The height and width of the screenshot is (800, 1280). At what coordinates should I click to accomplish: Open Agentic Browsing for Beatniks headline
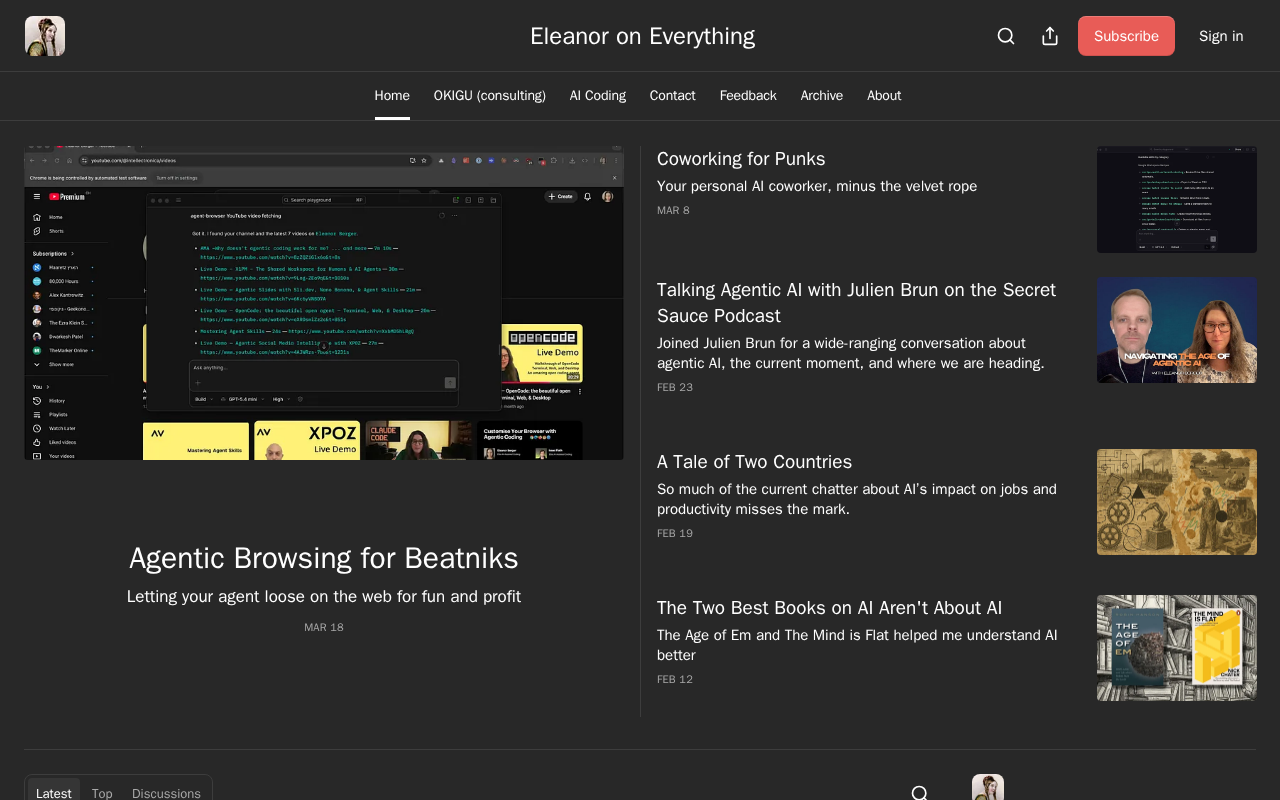tap(324, 558)
